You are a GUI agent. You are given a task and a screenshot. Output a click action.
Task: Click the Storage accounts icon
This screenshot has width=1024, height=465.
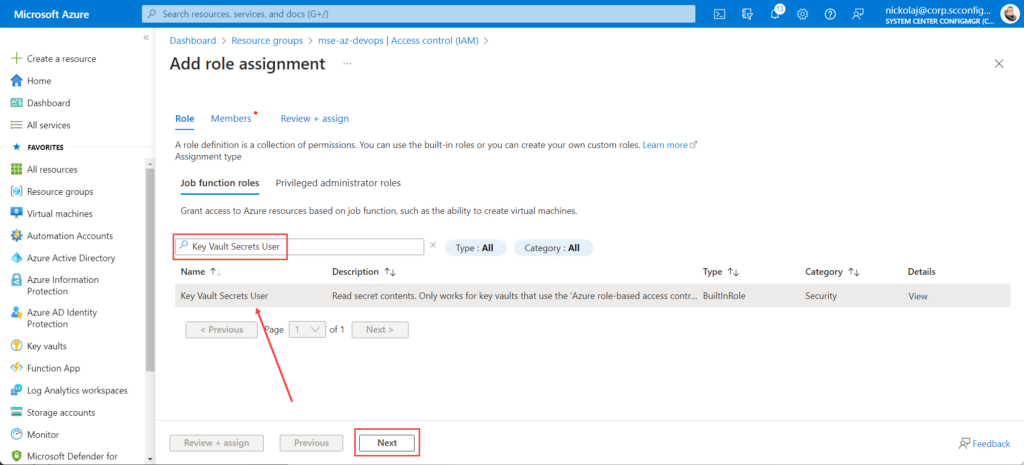point(17,413)
